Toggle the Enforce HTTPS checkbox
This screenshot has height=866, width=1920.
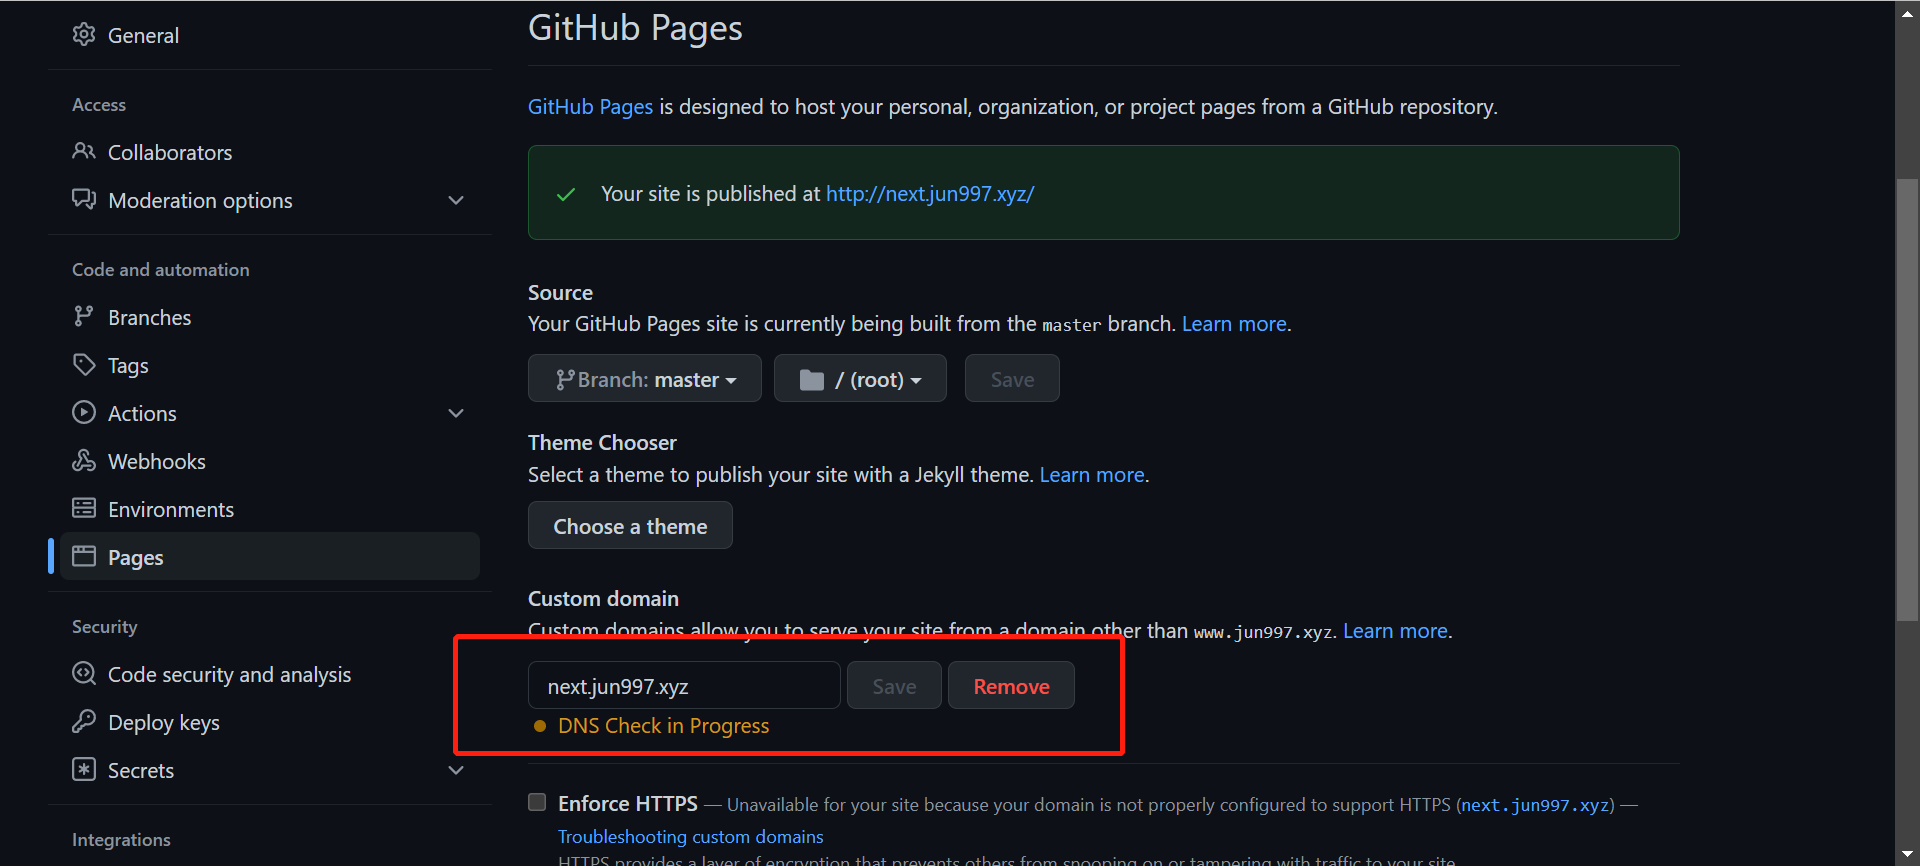(537, 802)
